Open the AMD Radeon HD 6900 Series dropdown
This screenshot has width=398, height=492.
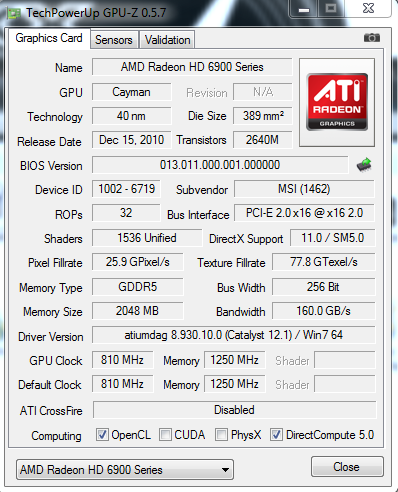coord(125,470)
